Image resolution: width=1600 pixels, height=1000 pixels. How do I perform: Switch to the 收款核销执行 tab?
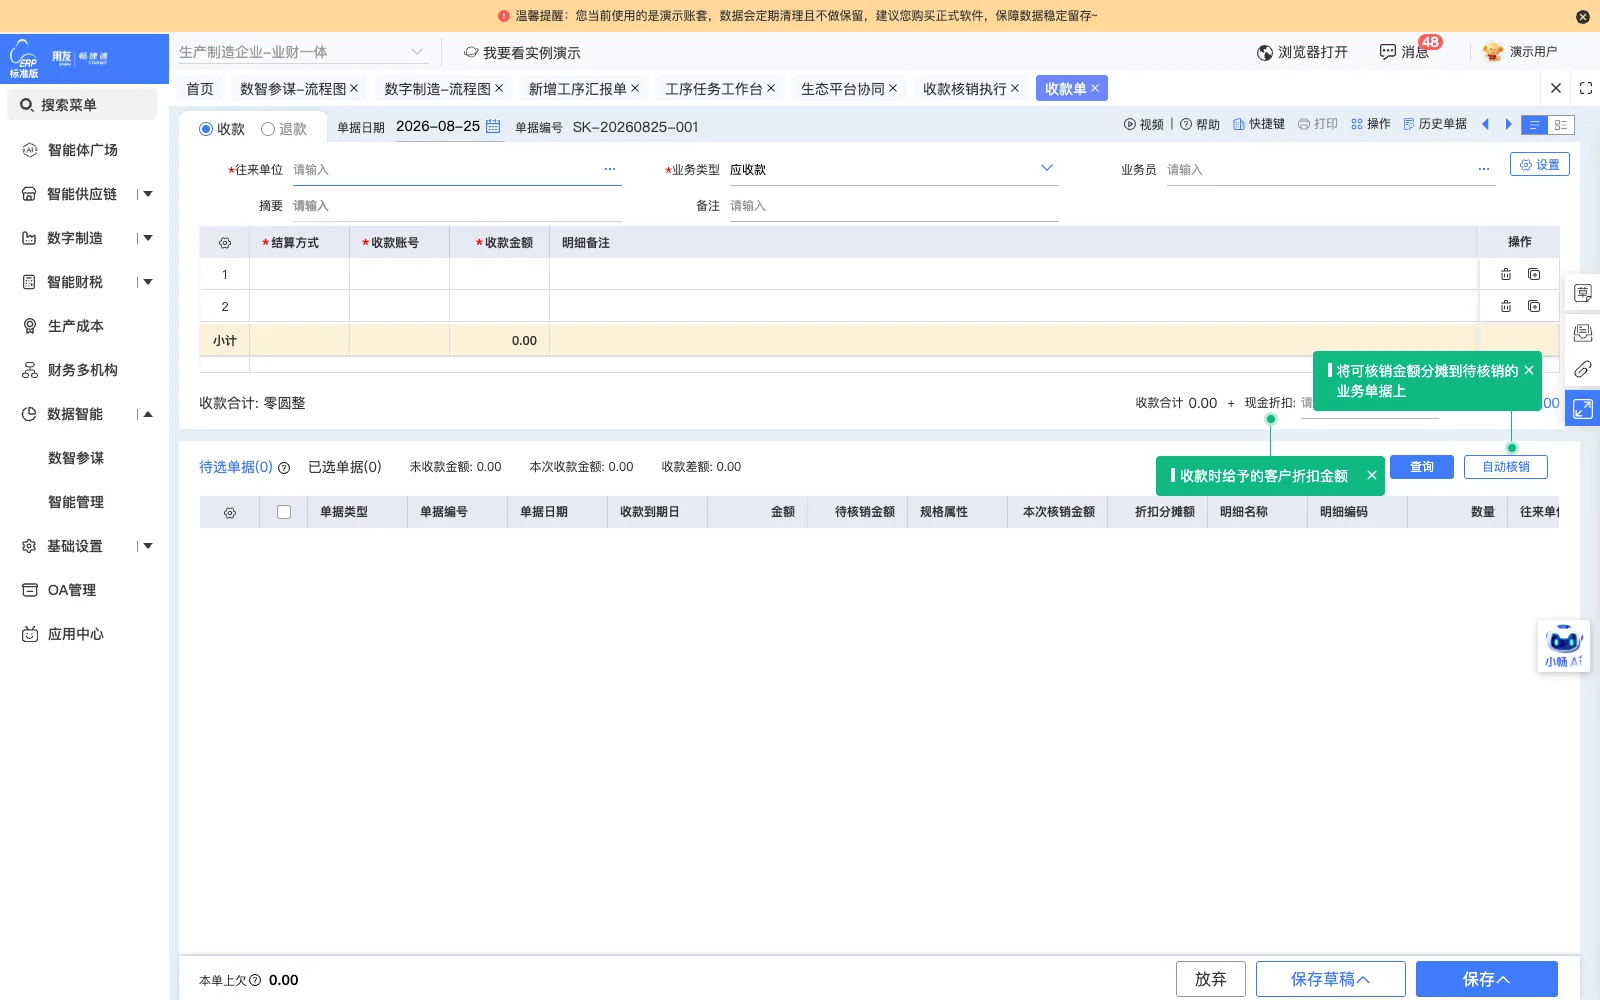(965, 89)
